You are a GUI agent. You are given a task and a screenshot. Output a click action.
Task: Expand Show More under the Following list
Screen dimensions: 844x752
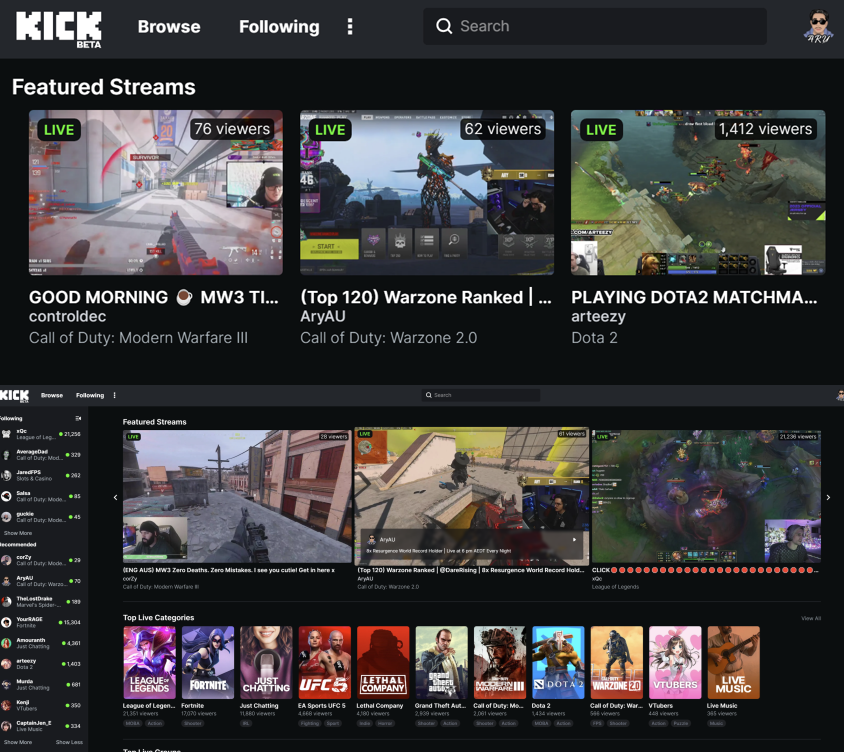pyautogui.click(x=18, y=533)
